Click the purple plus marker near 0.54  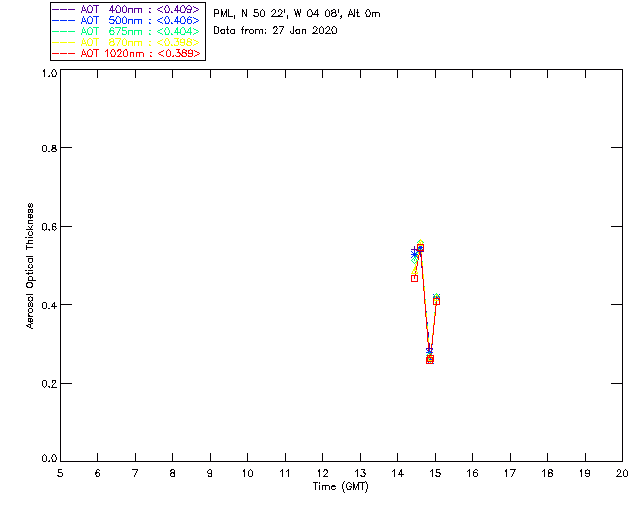click(414, 250)
